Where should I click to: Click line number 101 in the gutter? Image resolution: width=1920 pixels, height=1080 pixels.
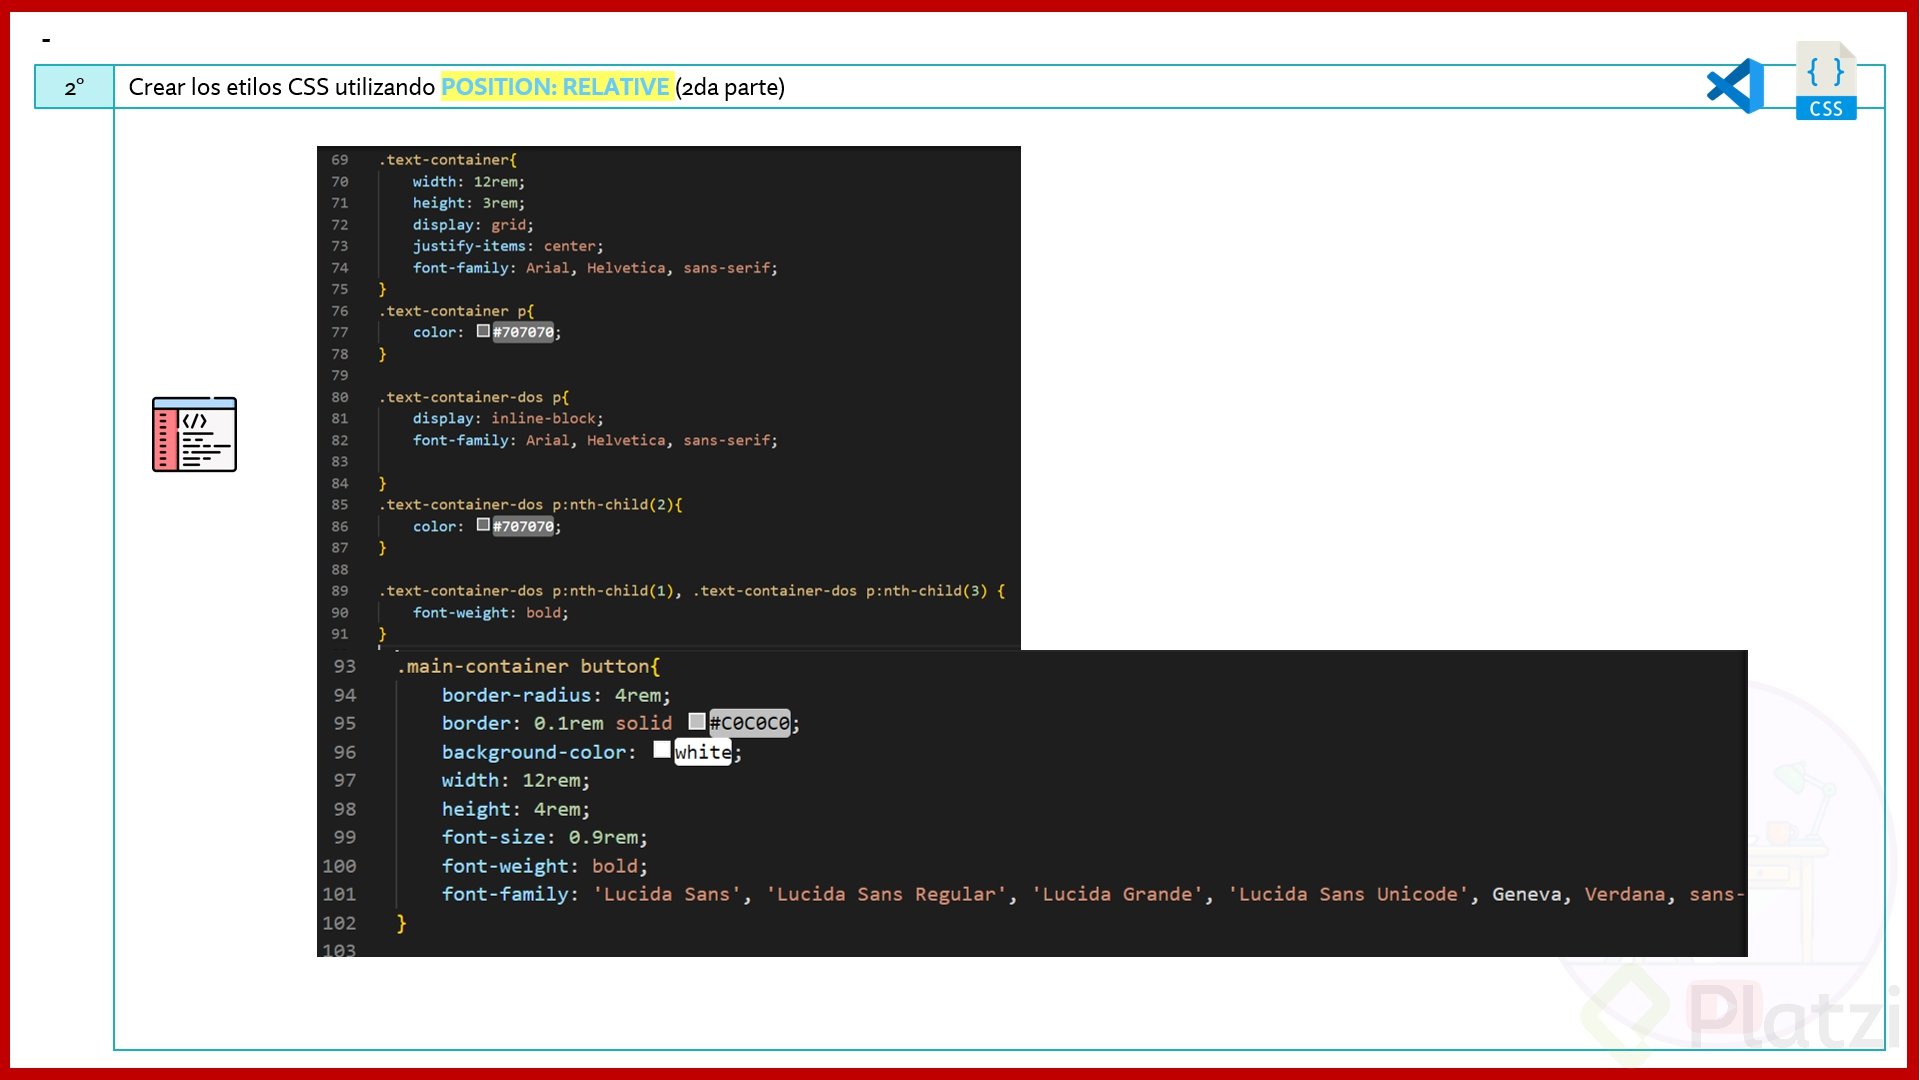[x=339, y=894]
